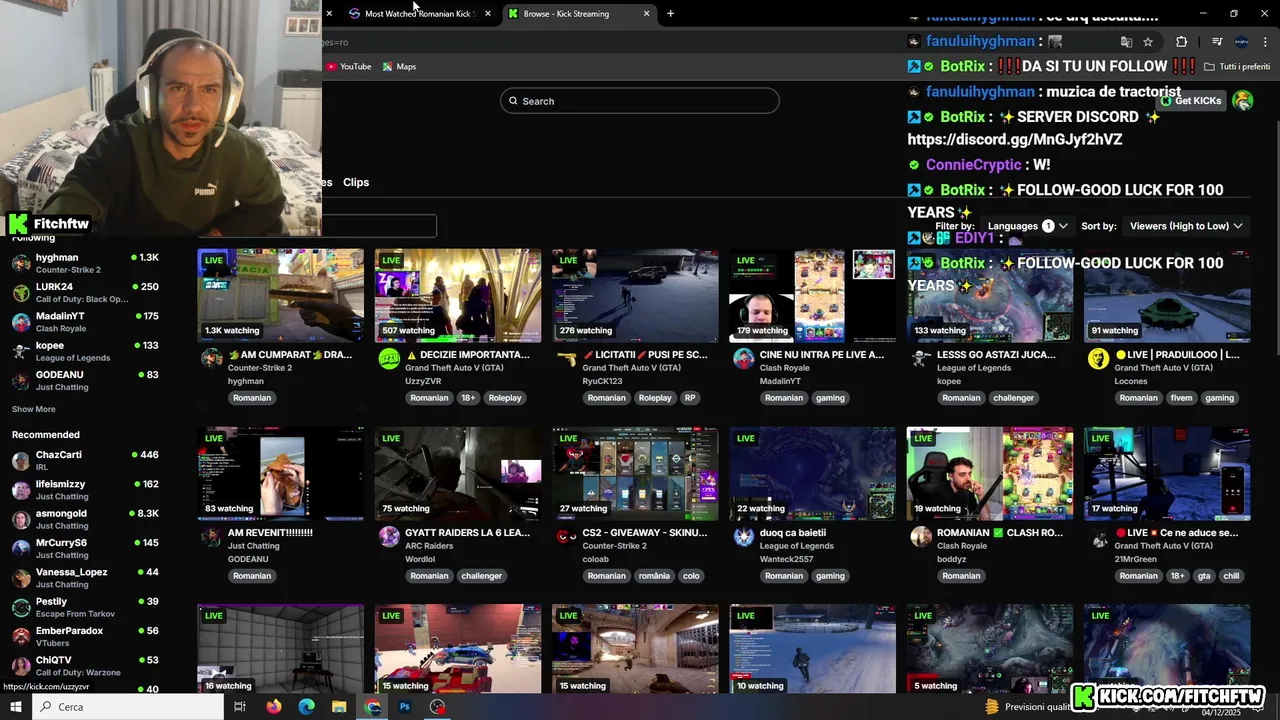
Task: Open OBS Studio from the taskbar
Action: coord(437,706)
